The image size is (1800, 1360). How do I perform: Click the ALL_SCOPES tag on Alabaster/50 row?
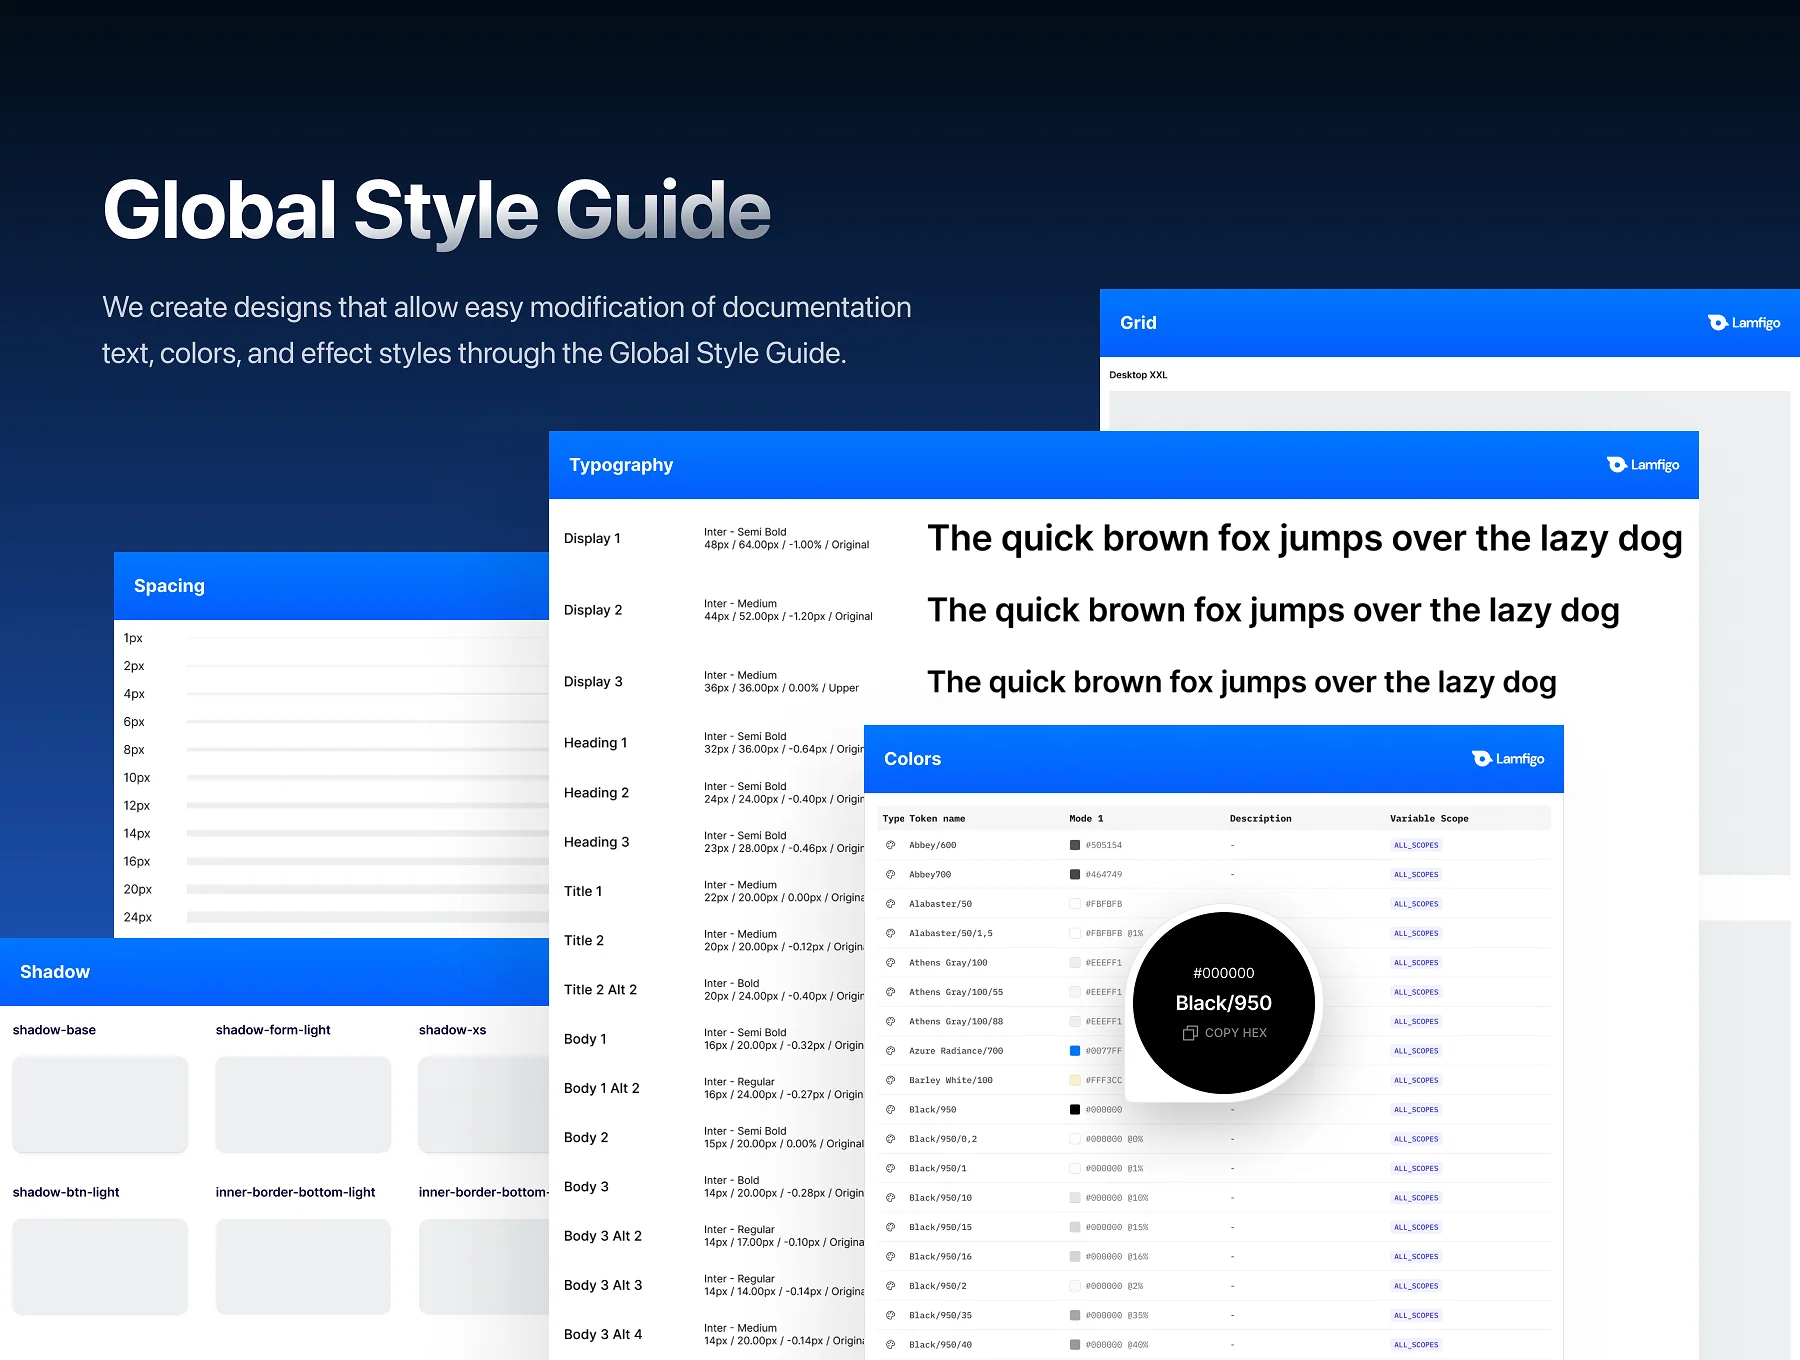click(x=1416, y=904)
